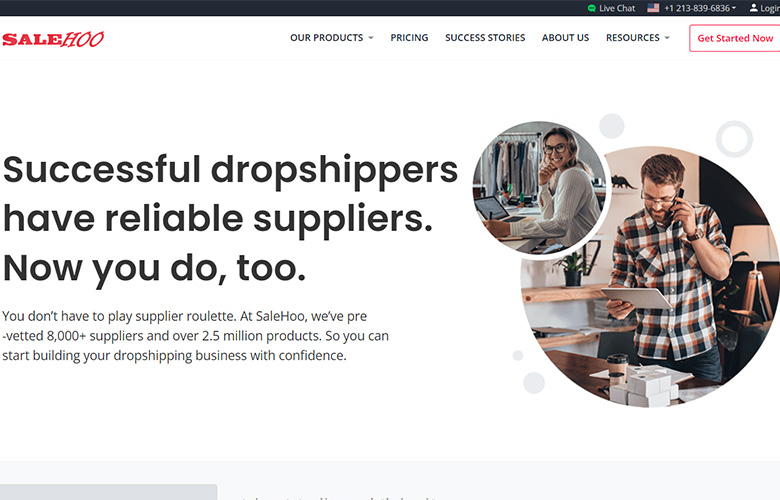Click the Get Started Now button

735,38
